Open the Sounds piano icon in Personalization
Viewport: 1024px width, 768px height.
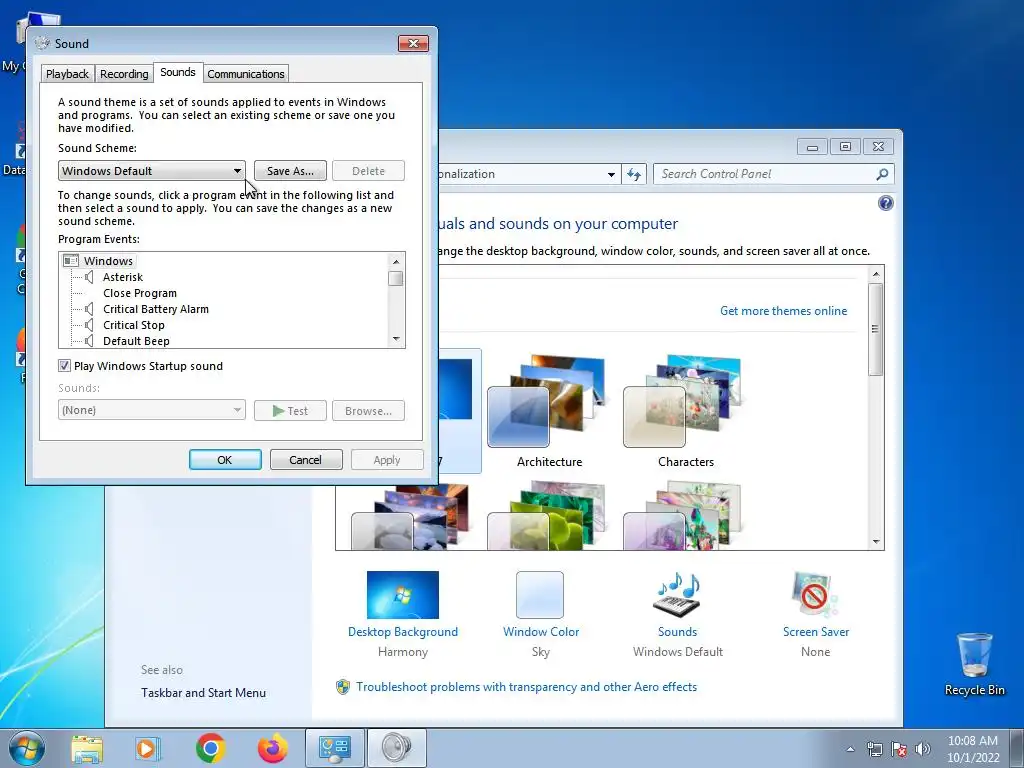[677, 594]
